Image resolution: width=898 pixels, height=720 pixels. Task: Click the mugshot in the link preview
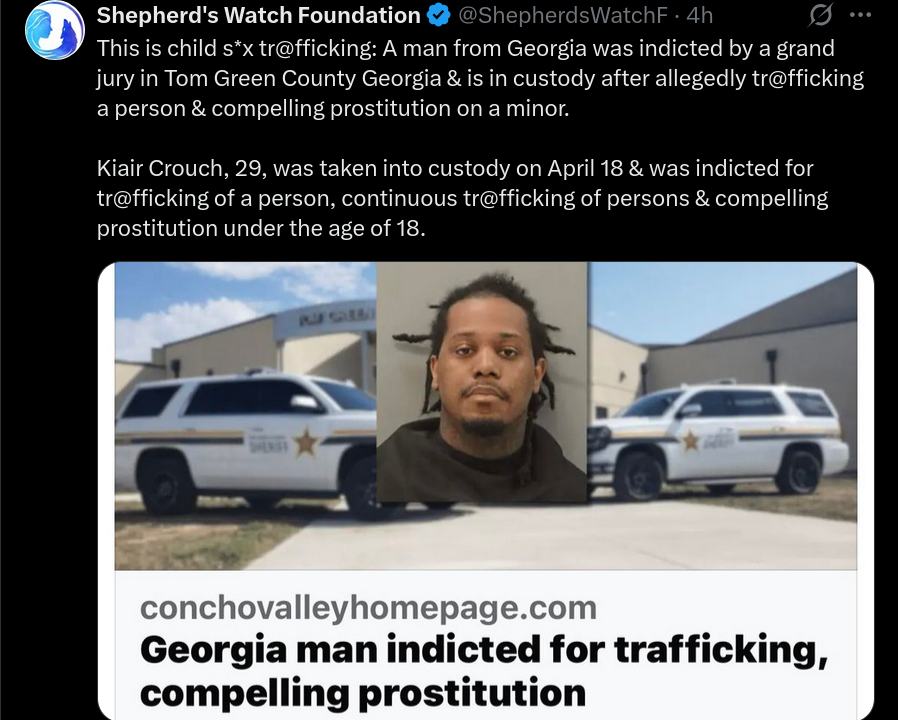[x=482, y=382]
